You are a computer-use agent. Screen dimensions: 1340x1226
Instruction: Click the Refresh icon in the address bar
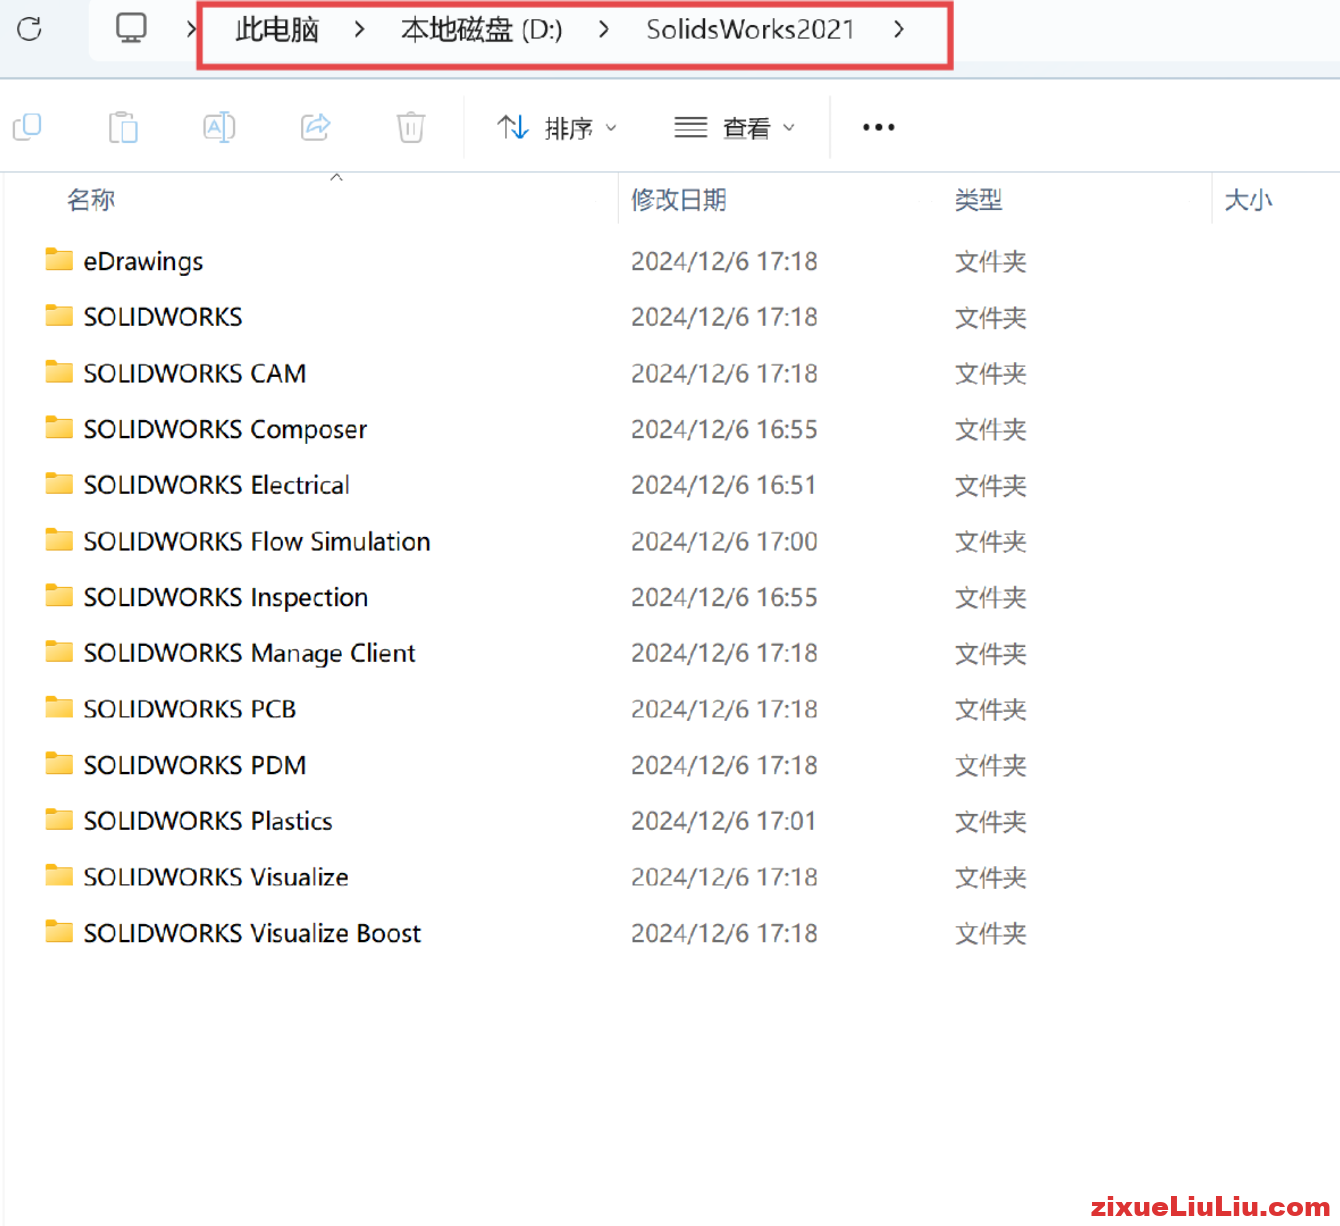(x=29, y=29)
